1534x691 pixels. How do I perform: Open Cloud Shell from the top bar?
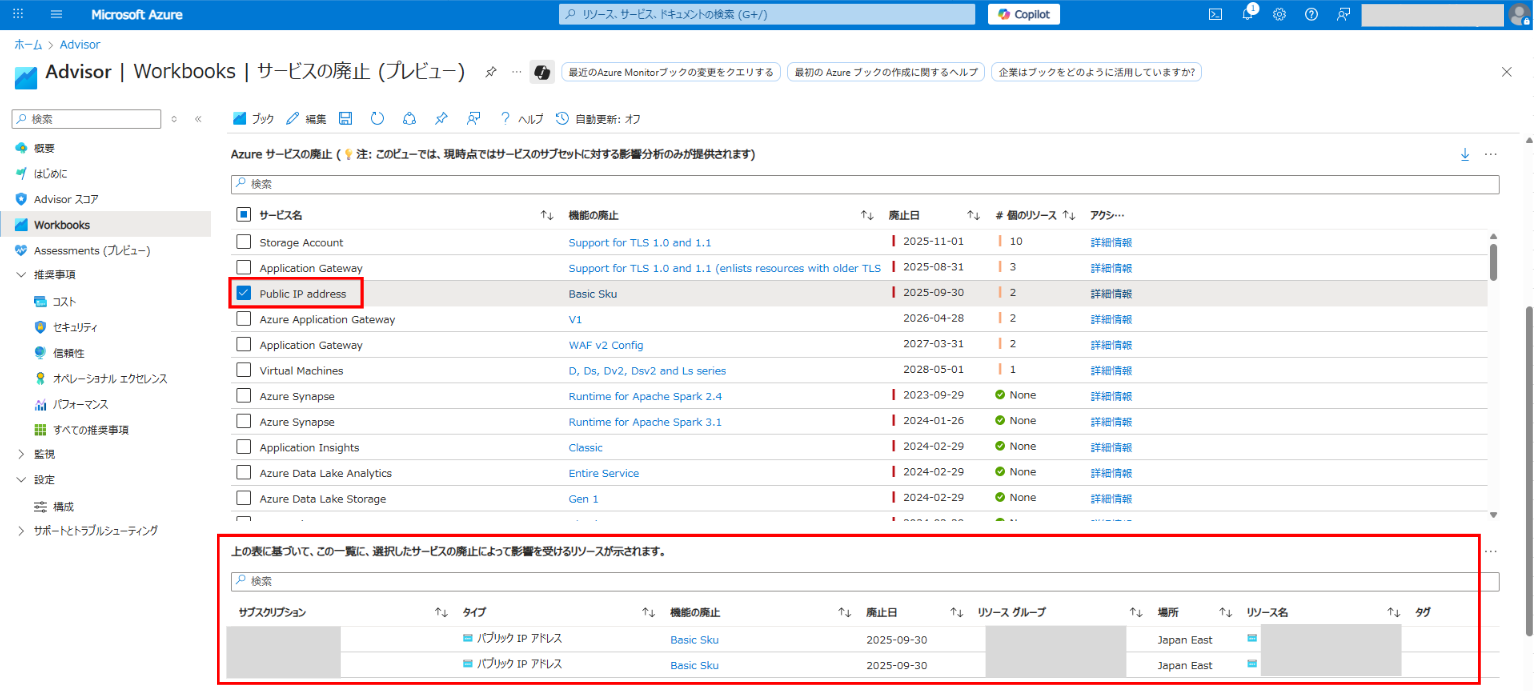click(x=1216, y=14)
